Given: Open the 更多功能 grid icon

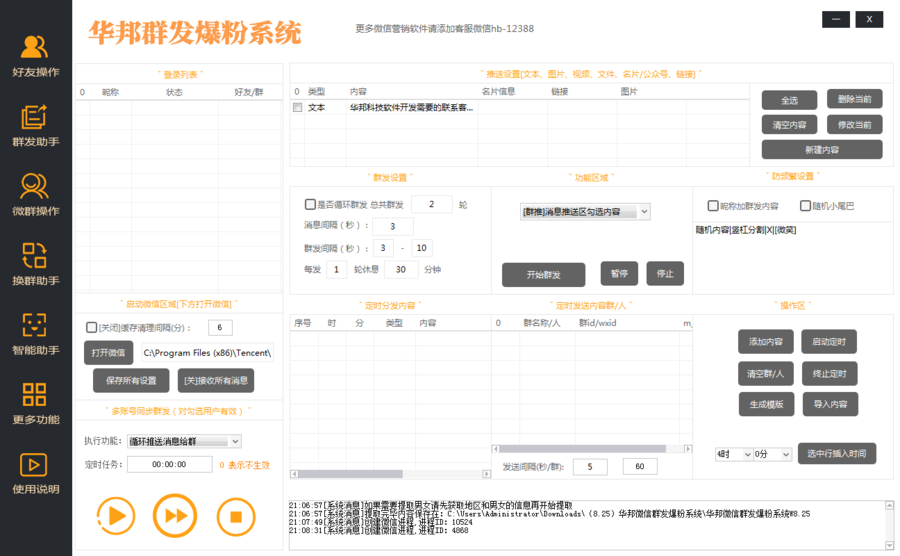Looking at the screenshot, I should [34, 394].
